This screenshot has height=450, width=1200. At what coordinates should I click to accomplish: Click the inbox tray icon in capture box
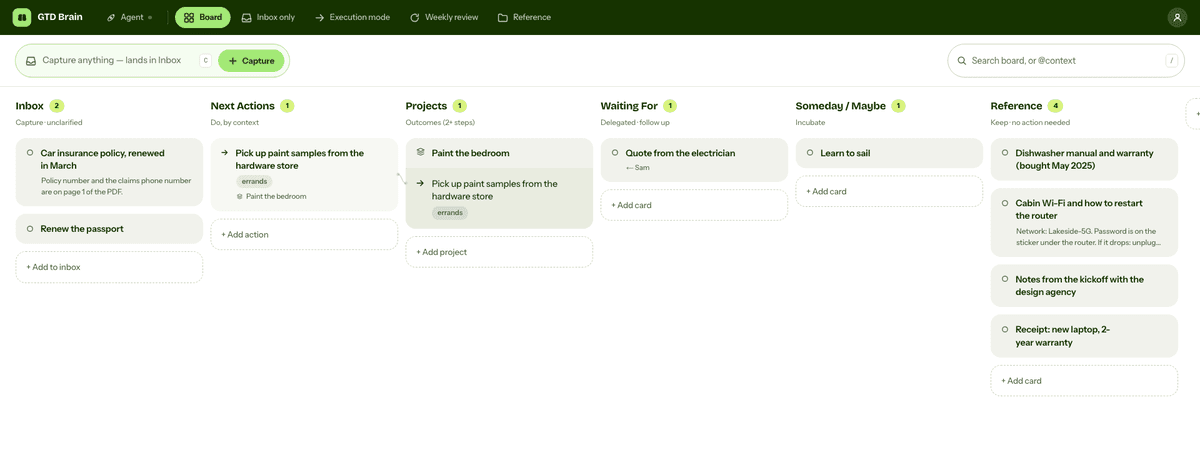point(32,61)
